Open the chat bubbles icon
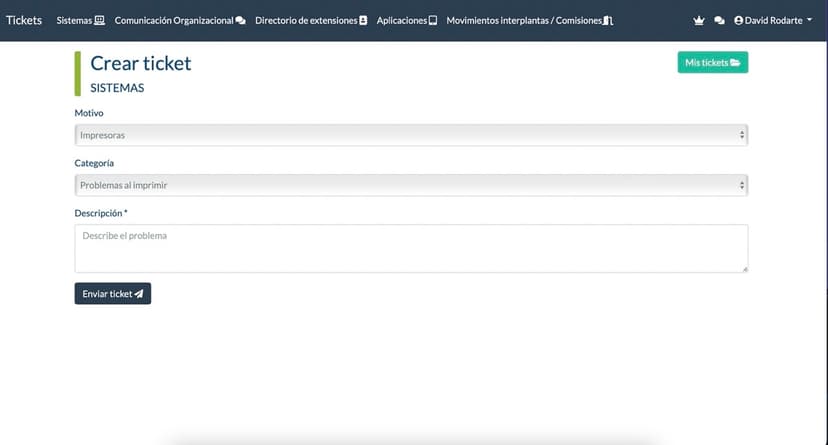 coord(719,20)
